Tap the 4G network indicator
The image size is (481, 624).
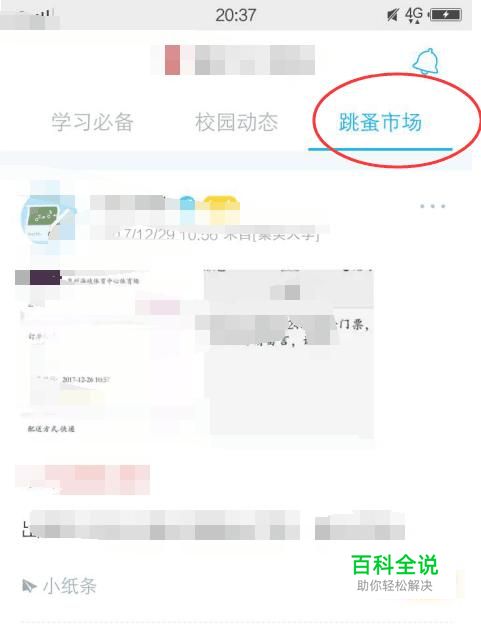point(414,15)
